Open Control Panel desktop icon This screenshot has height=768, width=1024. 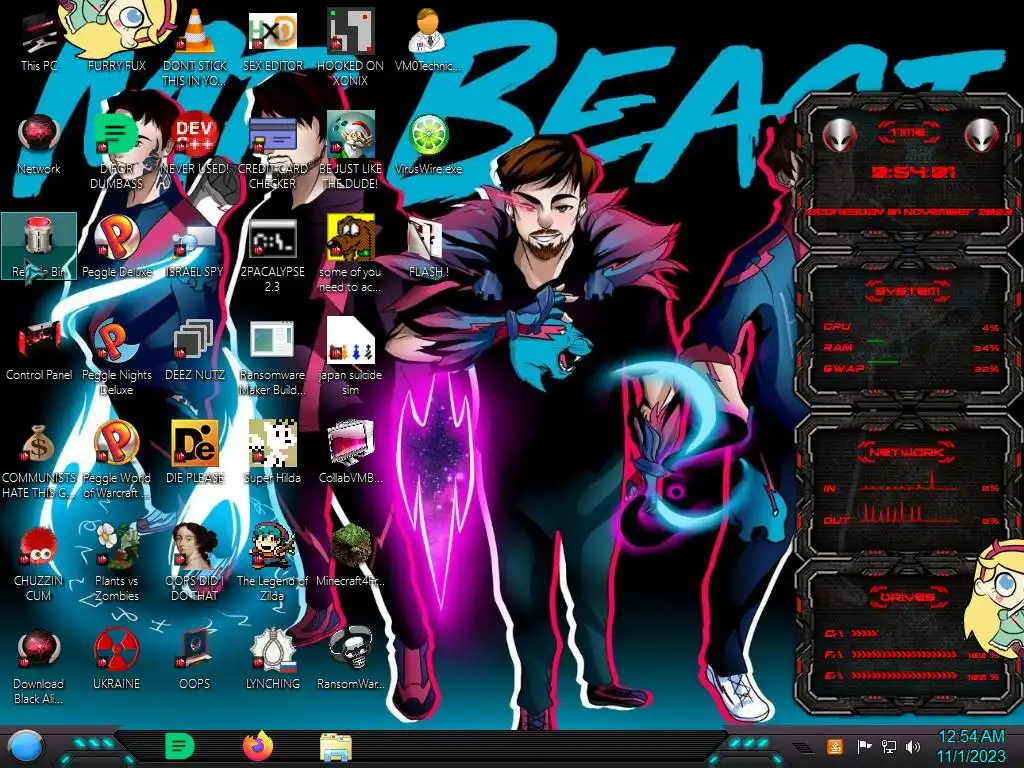tap(39, 351)
